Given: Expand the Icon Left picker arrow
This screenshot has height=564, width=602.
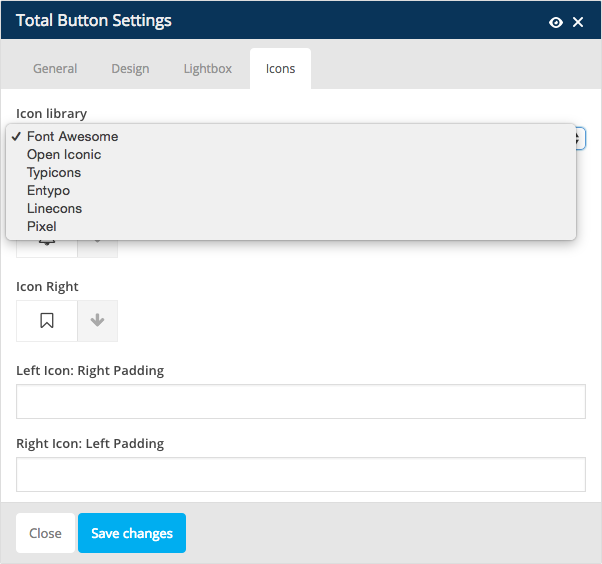Looking at the screenshot, I should [98, 247].
